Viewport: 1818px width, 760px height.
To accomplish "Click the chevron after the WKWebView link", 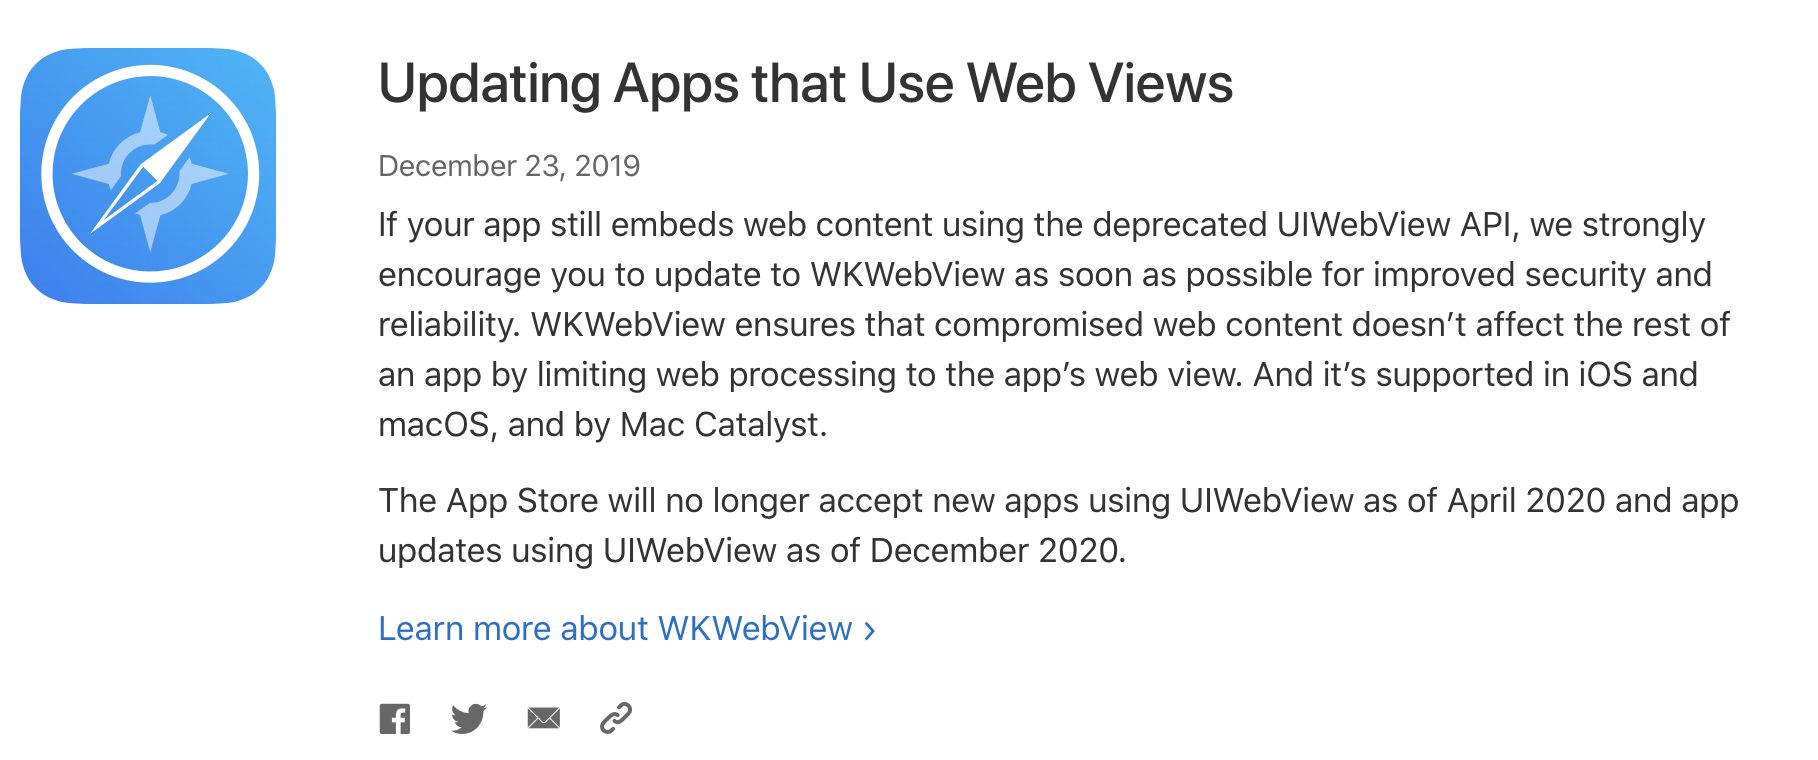I will 869,631.
